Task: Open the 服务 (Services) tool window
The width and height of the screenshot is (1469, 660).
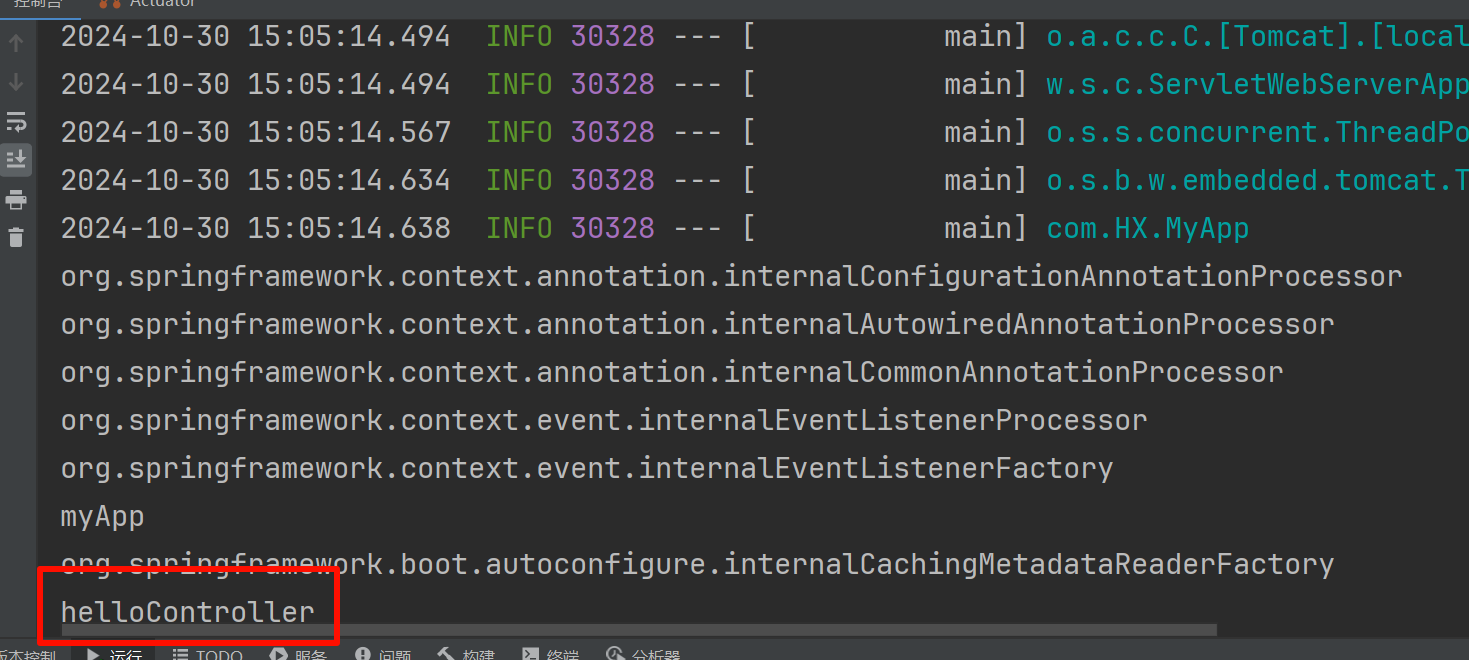Action: 299,655
